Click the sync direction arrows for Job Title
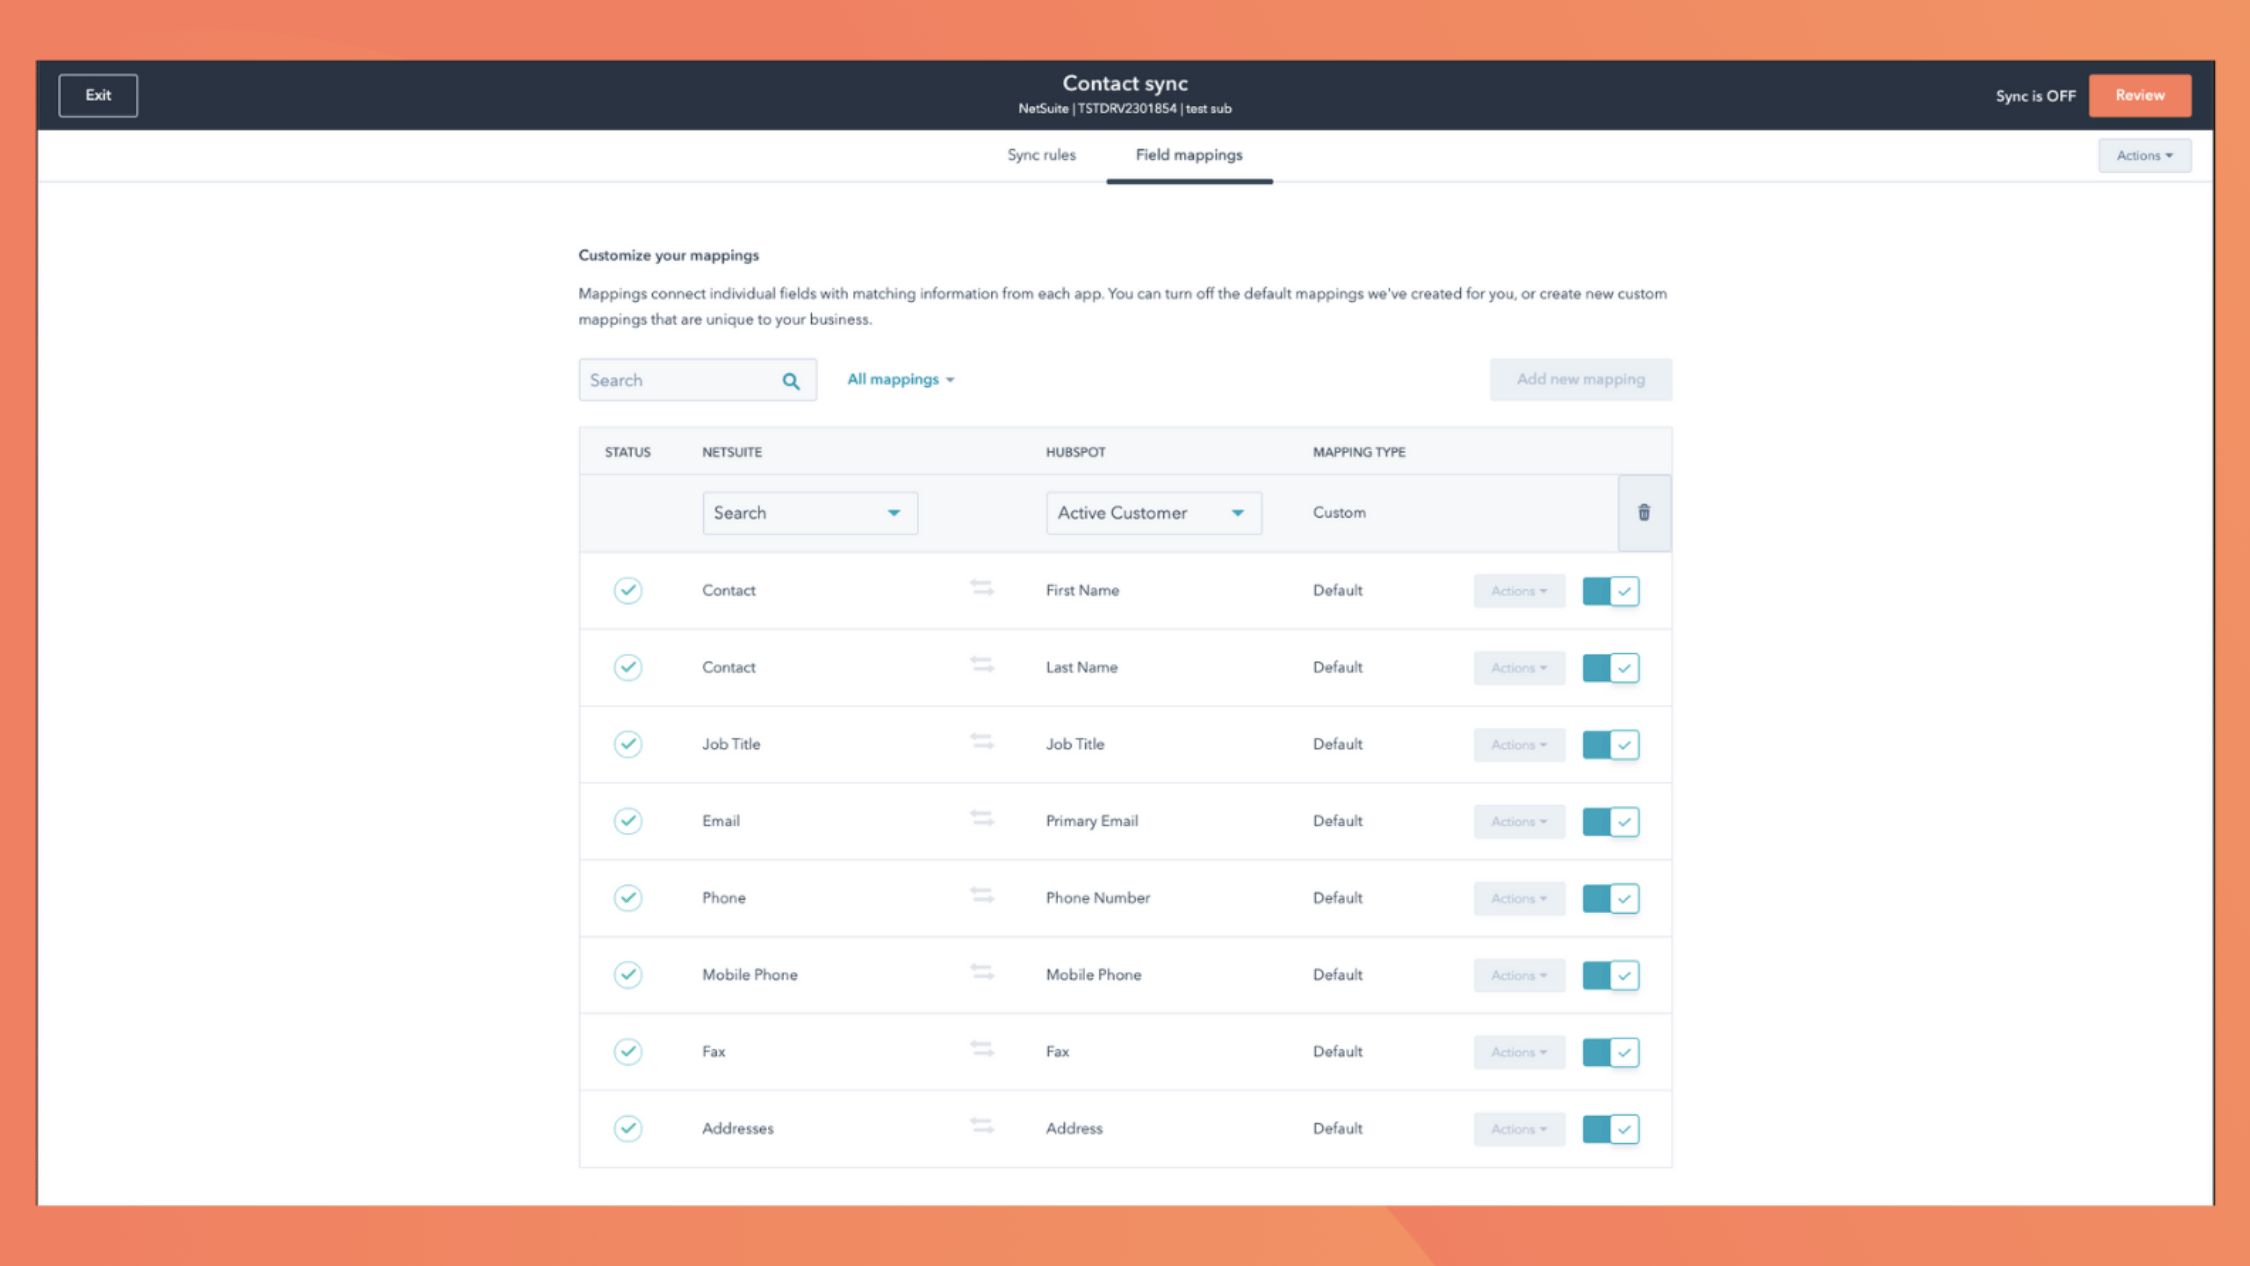Screen dimensions: 2250x1266 [981, 742]
